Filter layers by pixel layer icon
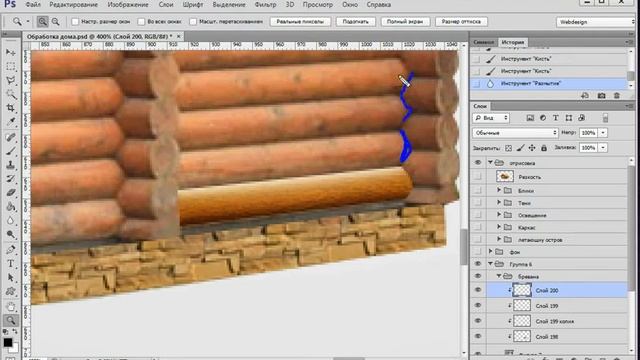 point(530,118)
